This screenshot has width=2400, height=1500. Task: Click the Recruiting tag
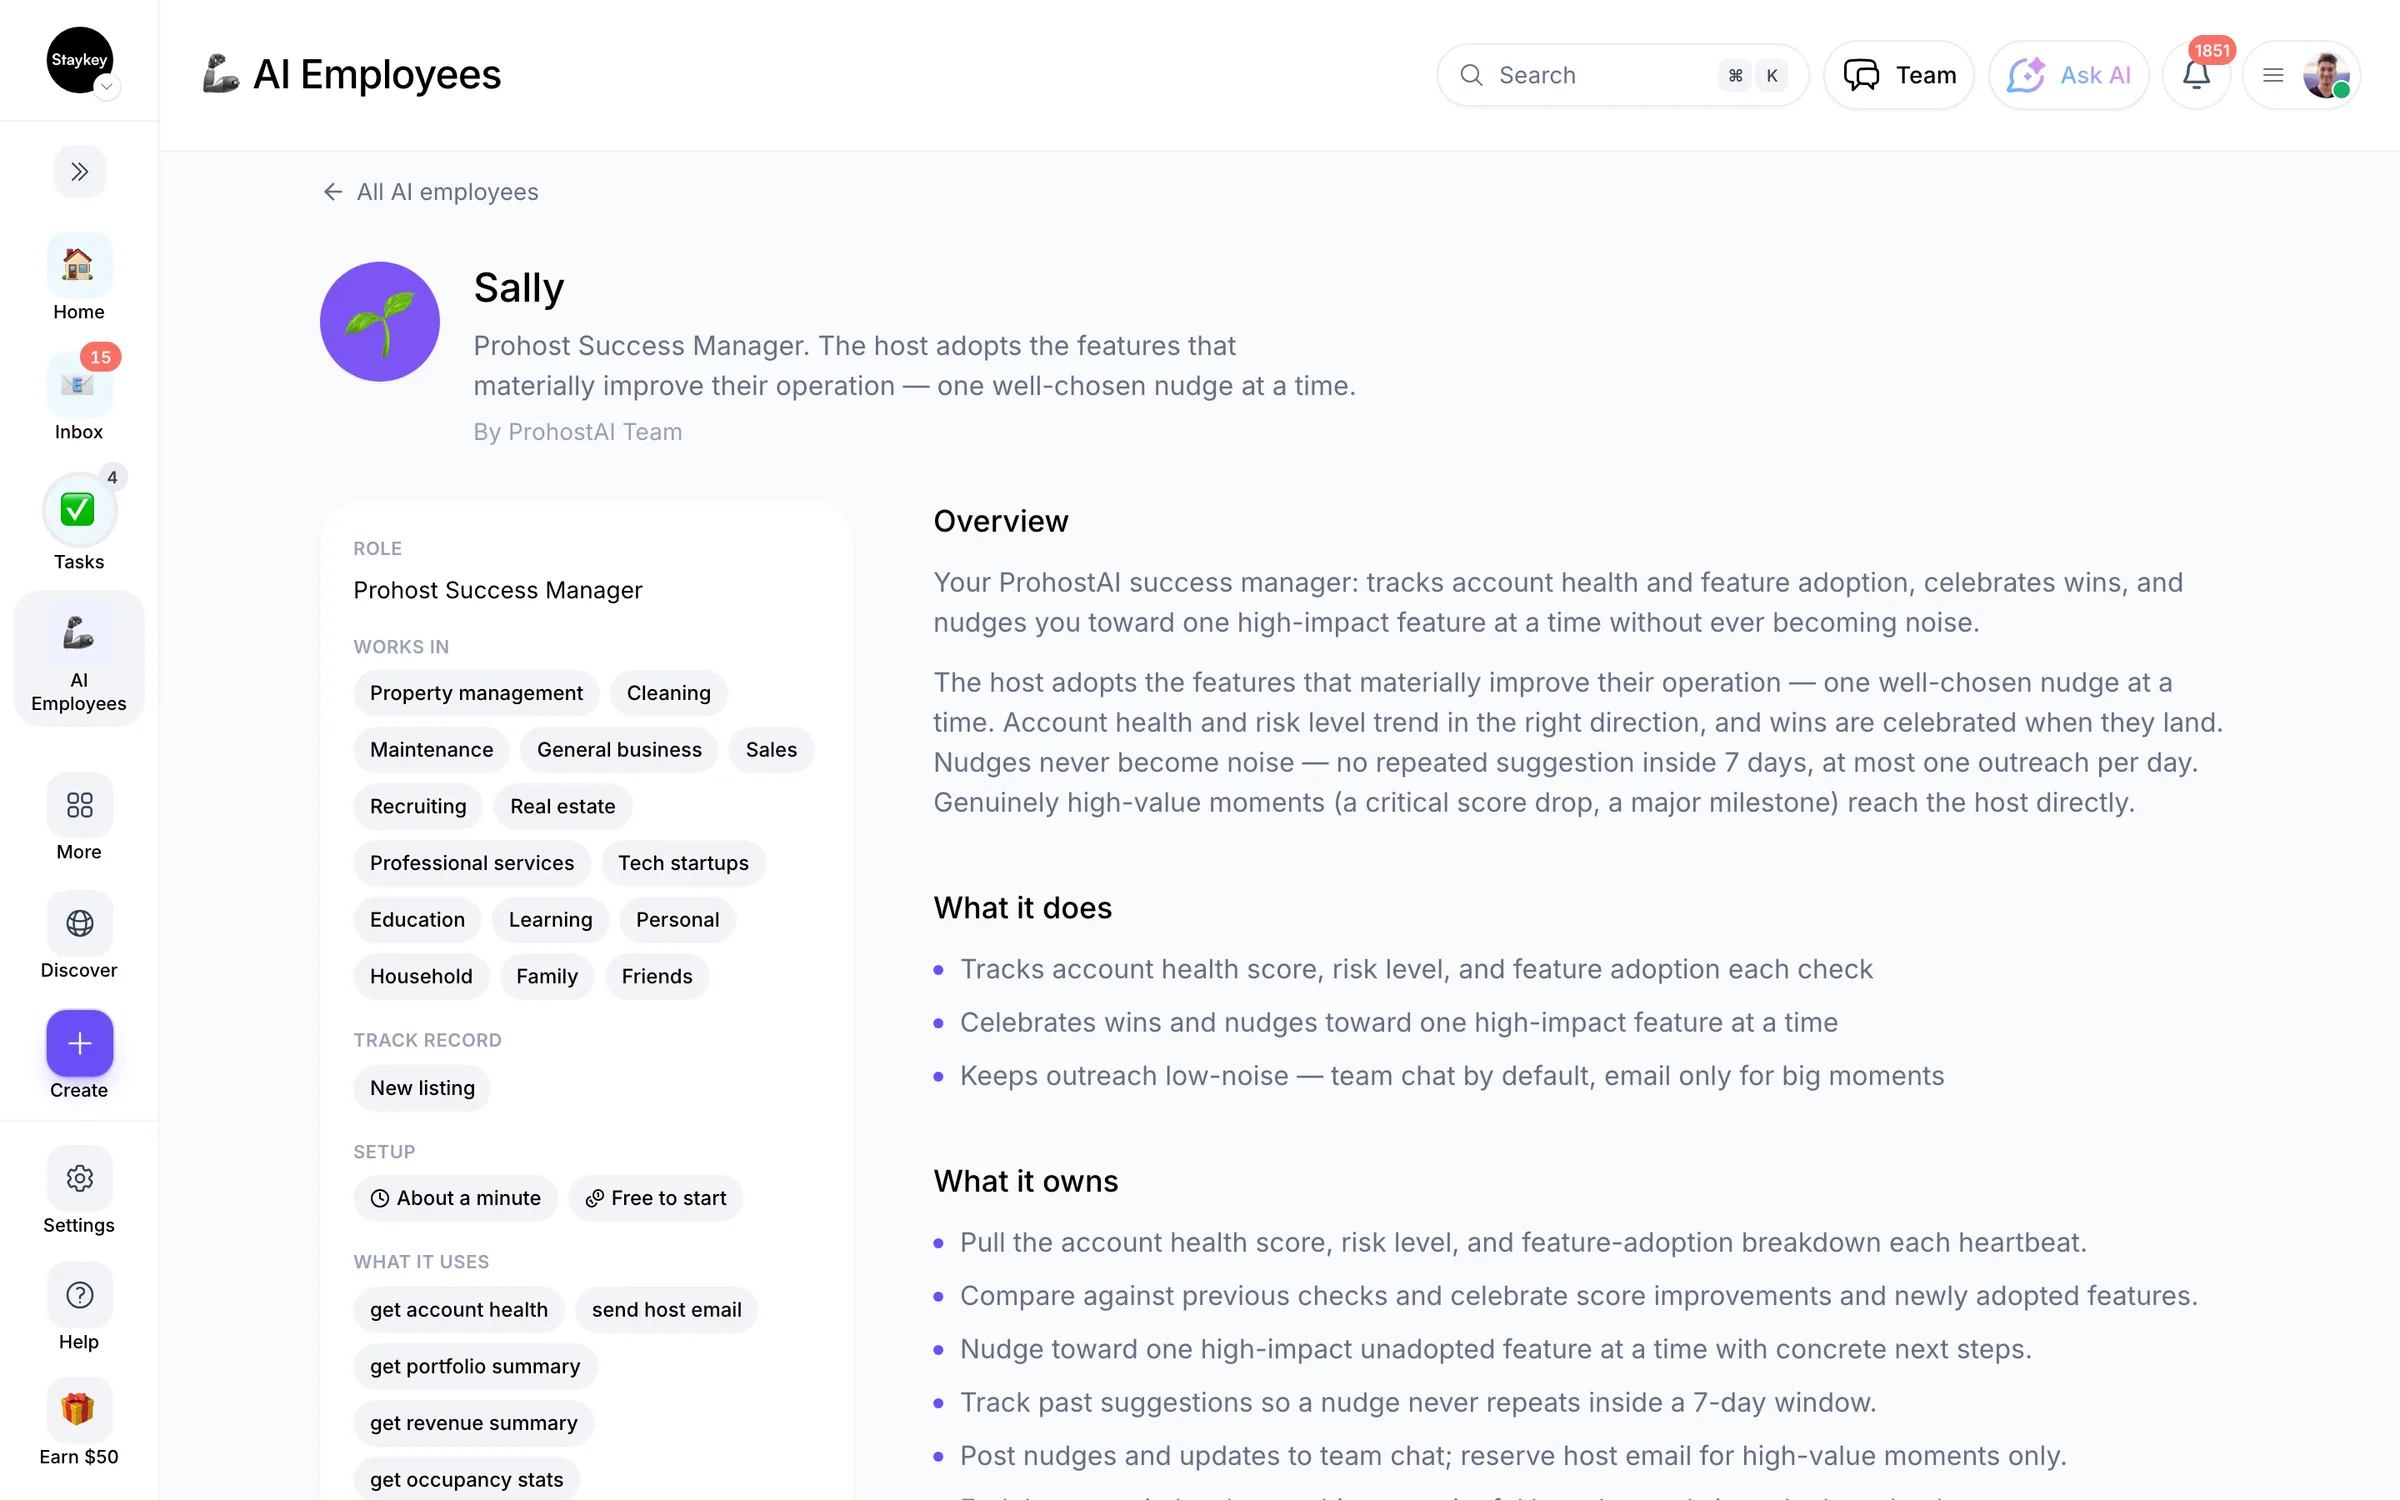[x=418, y=806]
